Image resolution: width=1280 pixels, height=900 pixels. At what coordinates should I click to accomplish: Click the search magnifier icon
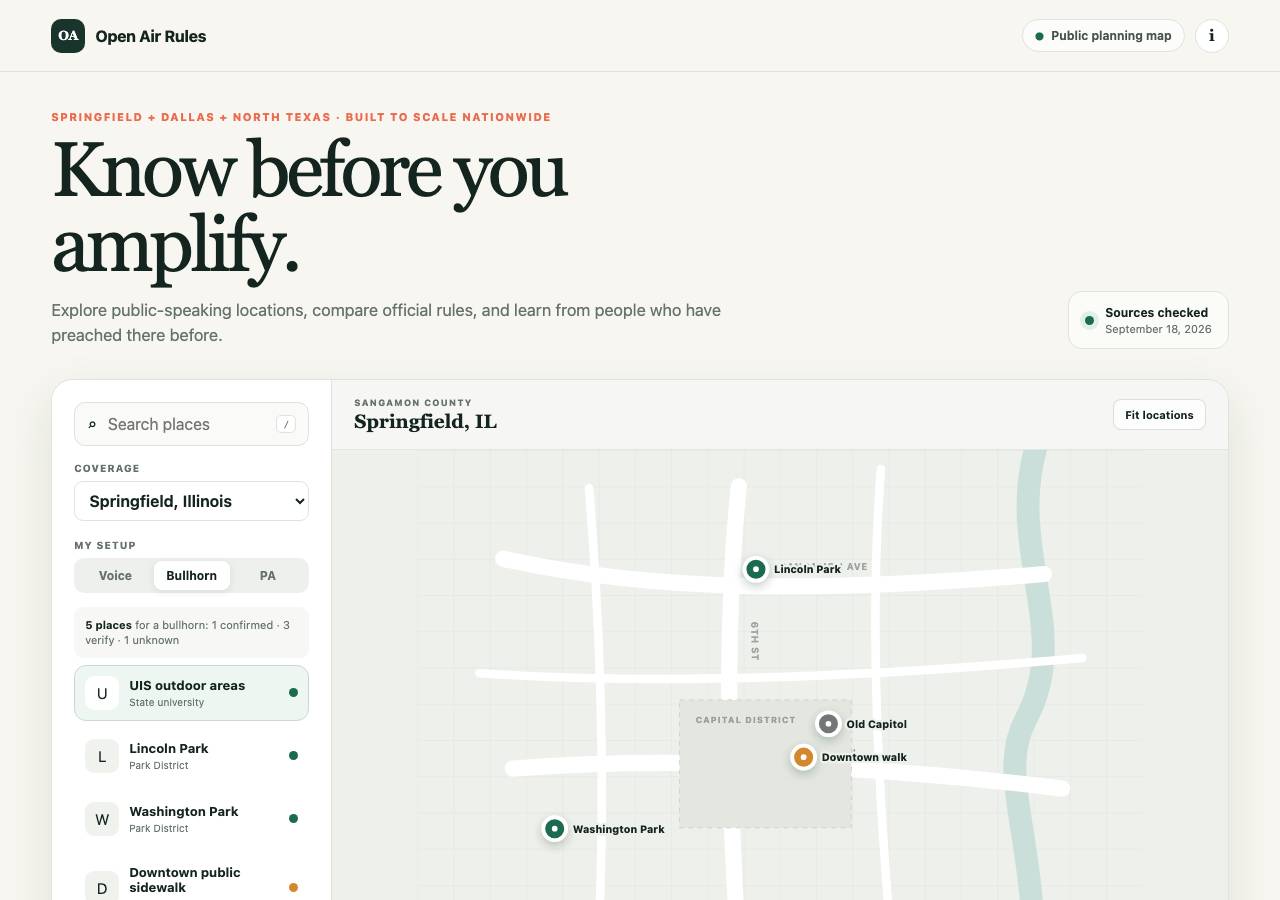(92, 424)
